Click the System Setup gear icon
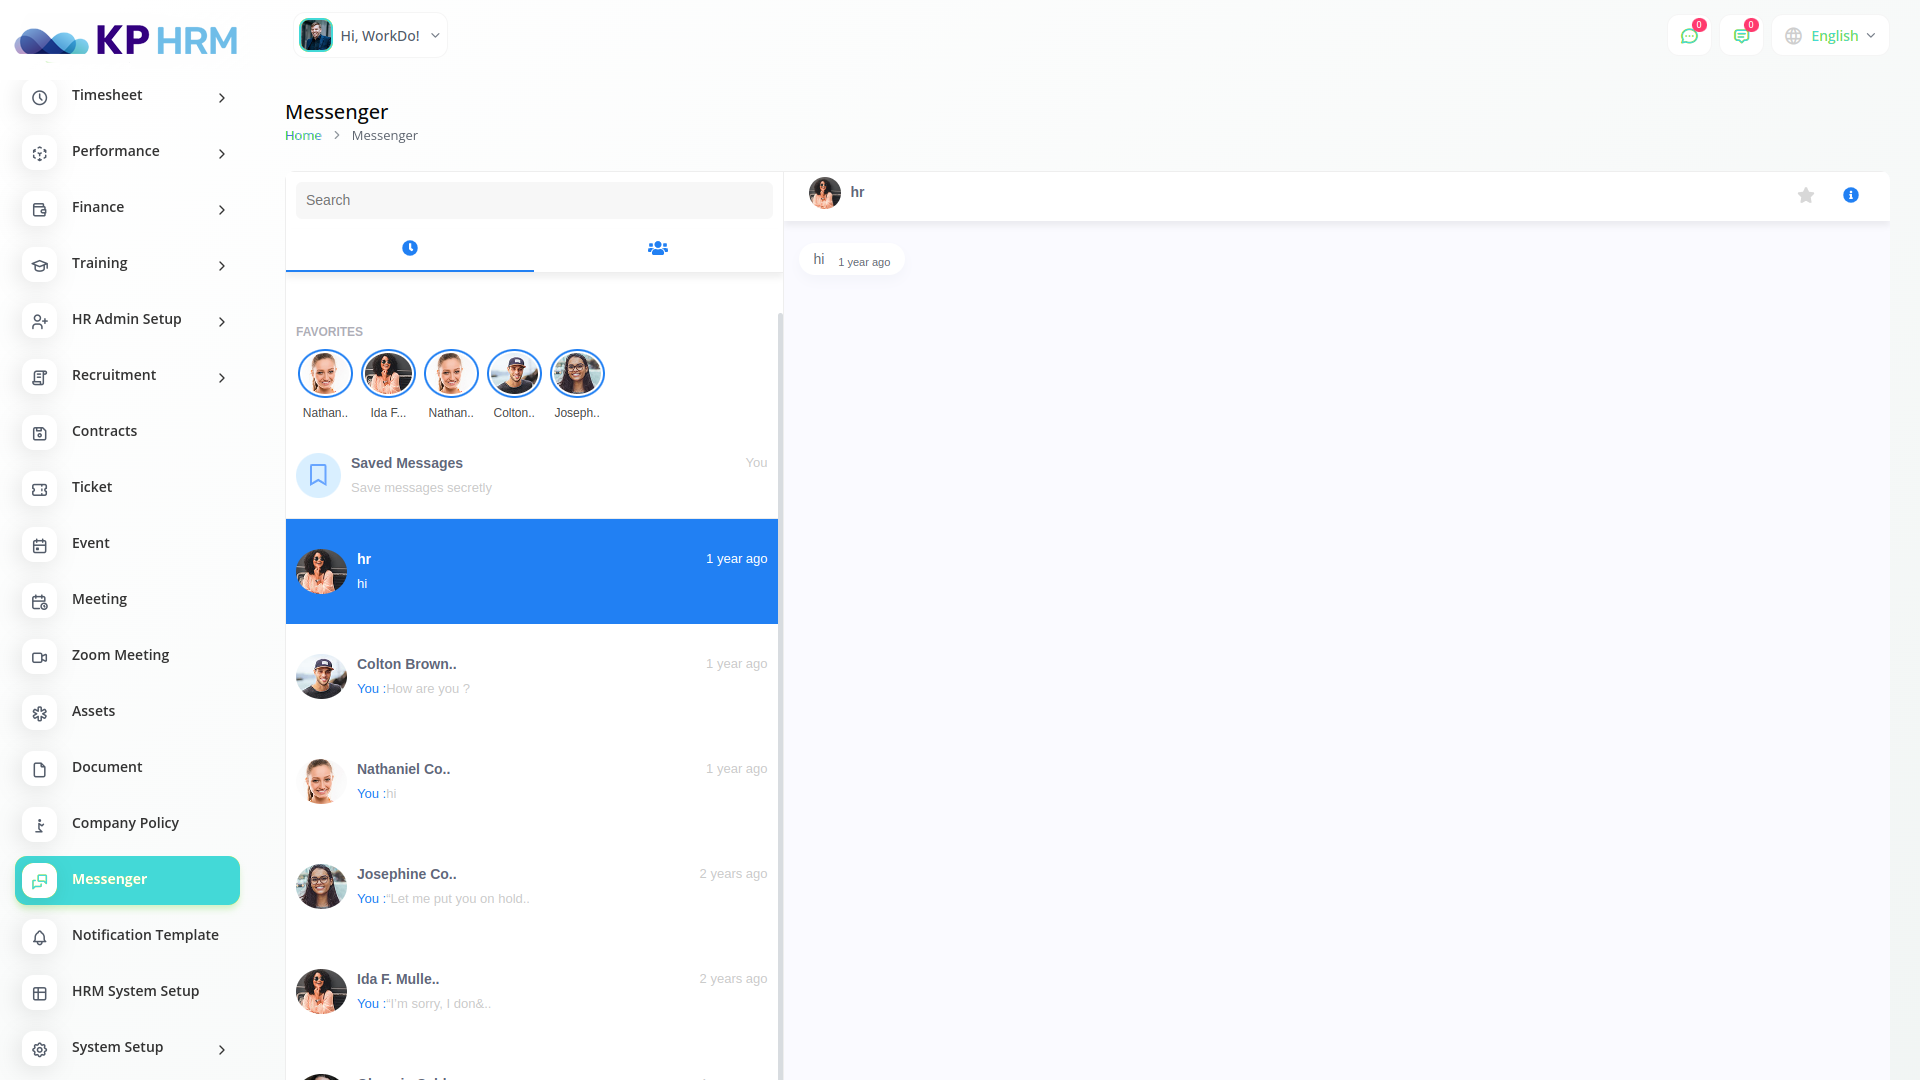 click(x=40, y=1050)
